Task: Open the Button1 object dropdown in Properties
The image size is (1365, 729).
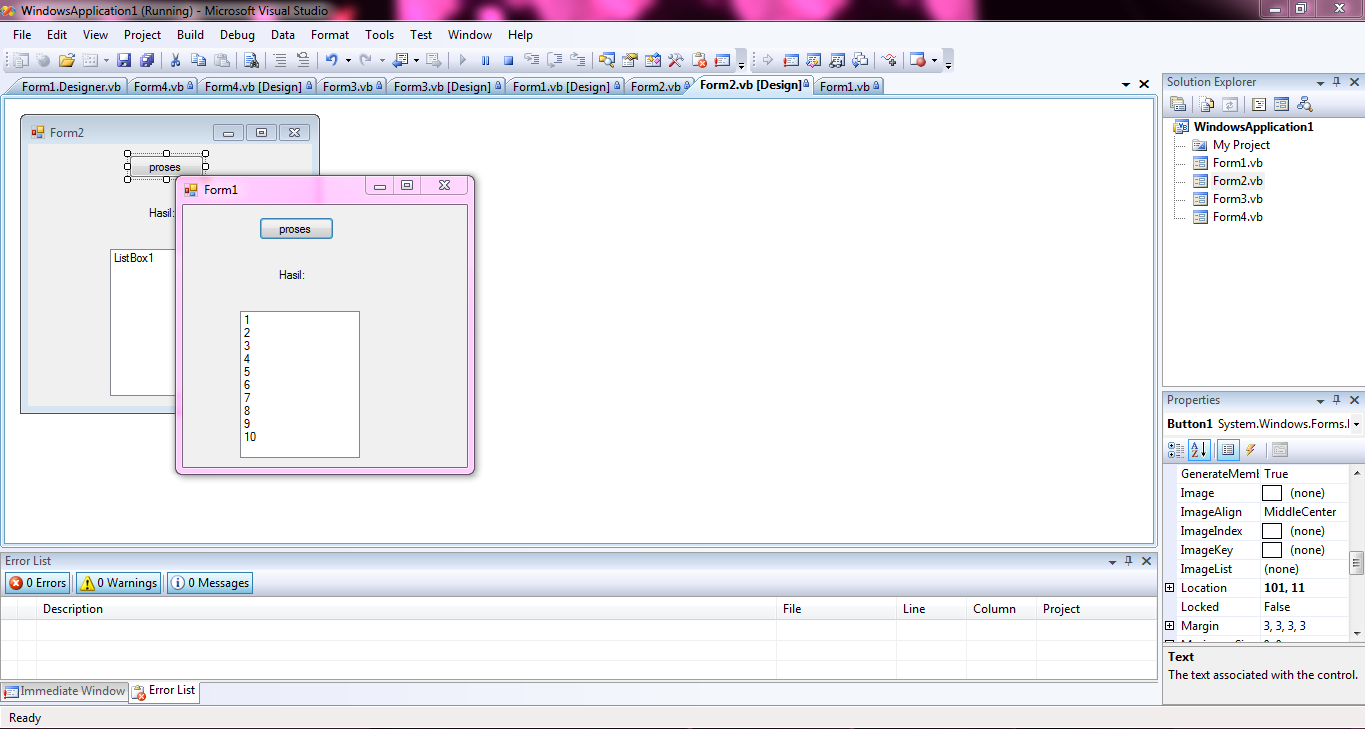Action: (x=1358, y=423)
